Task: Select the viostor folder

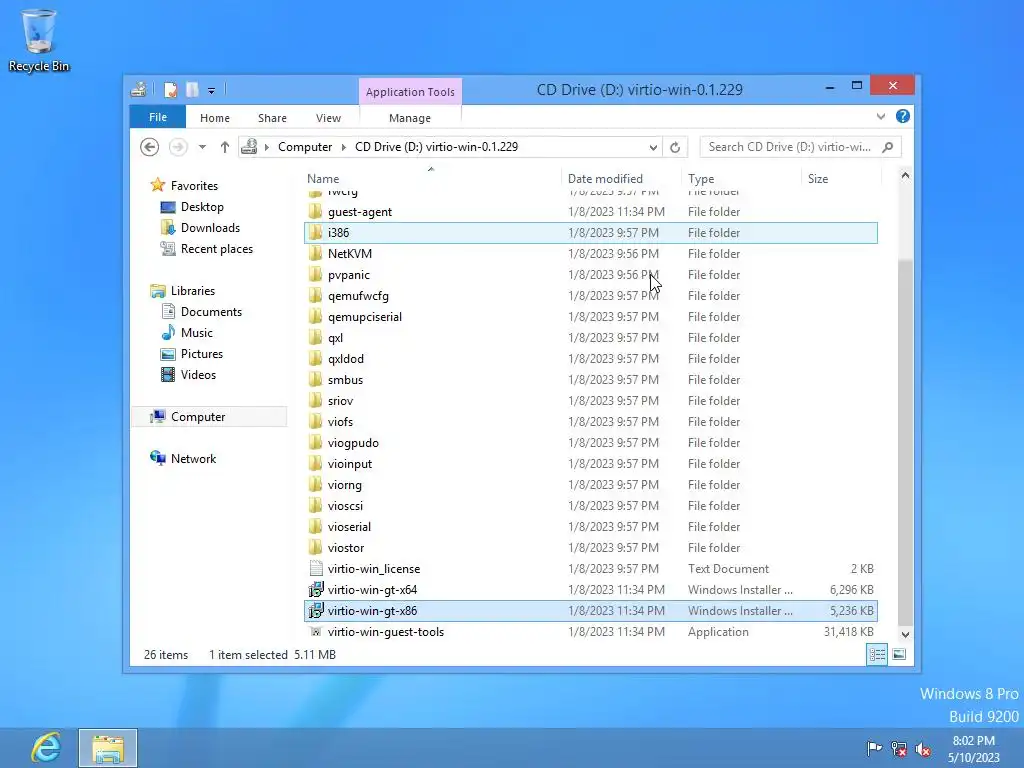Action: (345, 548)
